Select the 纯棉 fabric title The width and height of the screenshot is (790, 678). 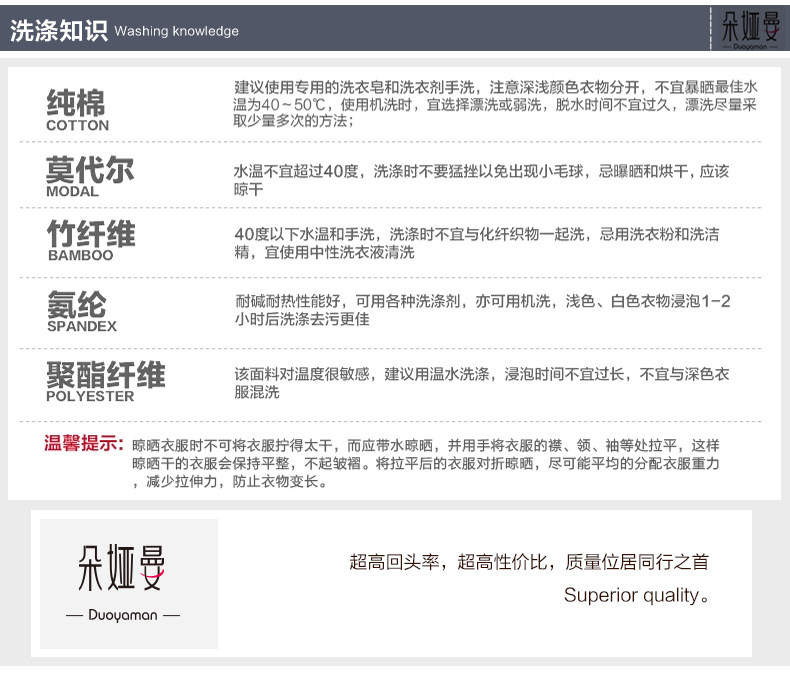(76, 102)
